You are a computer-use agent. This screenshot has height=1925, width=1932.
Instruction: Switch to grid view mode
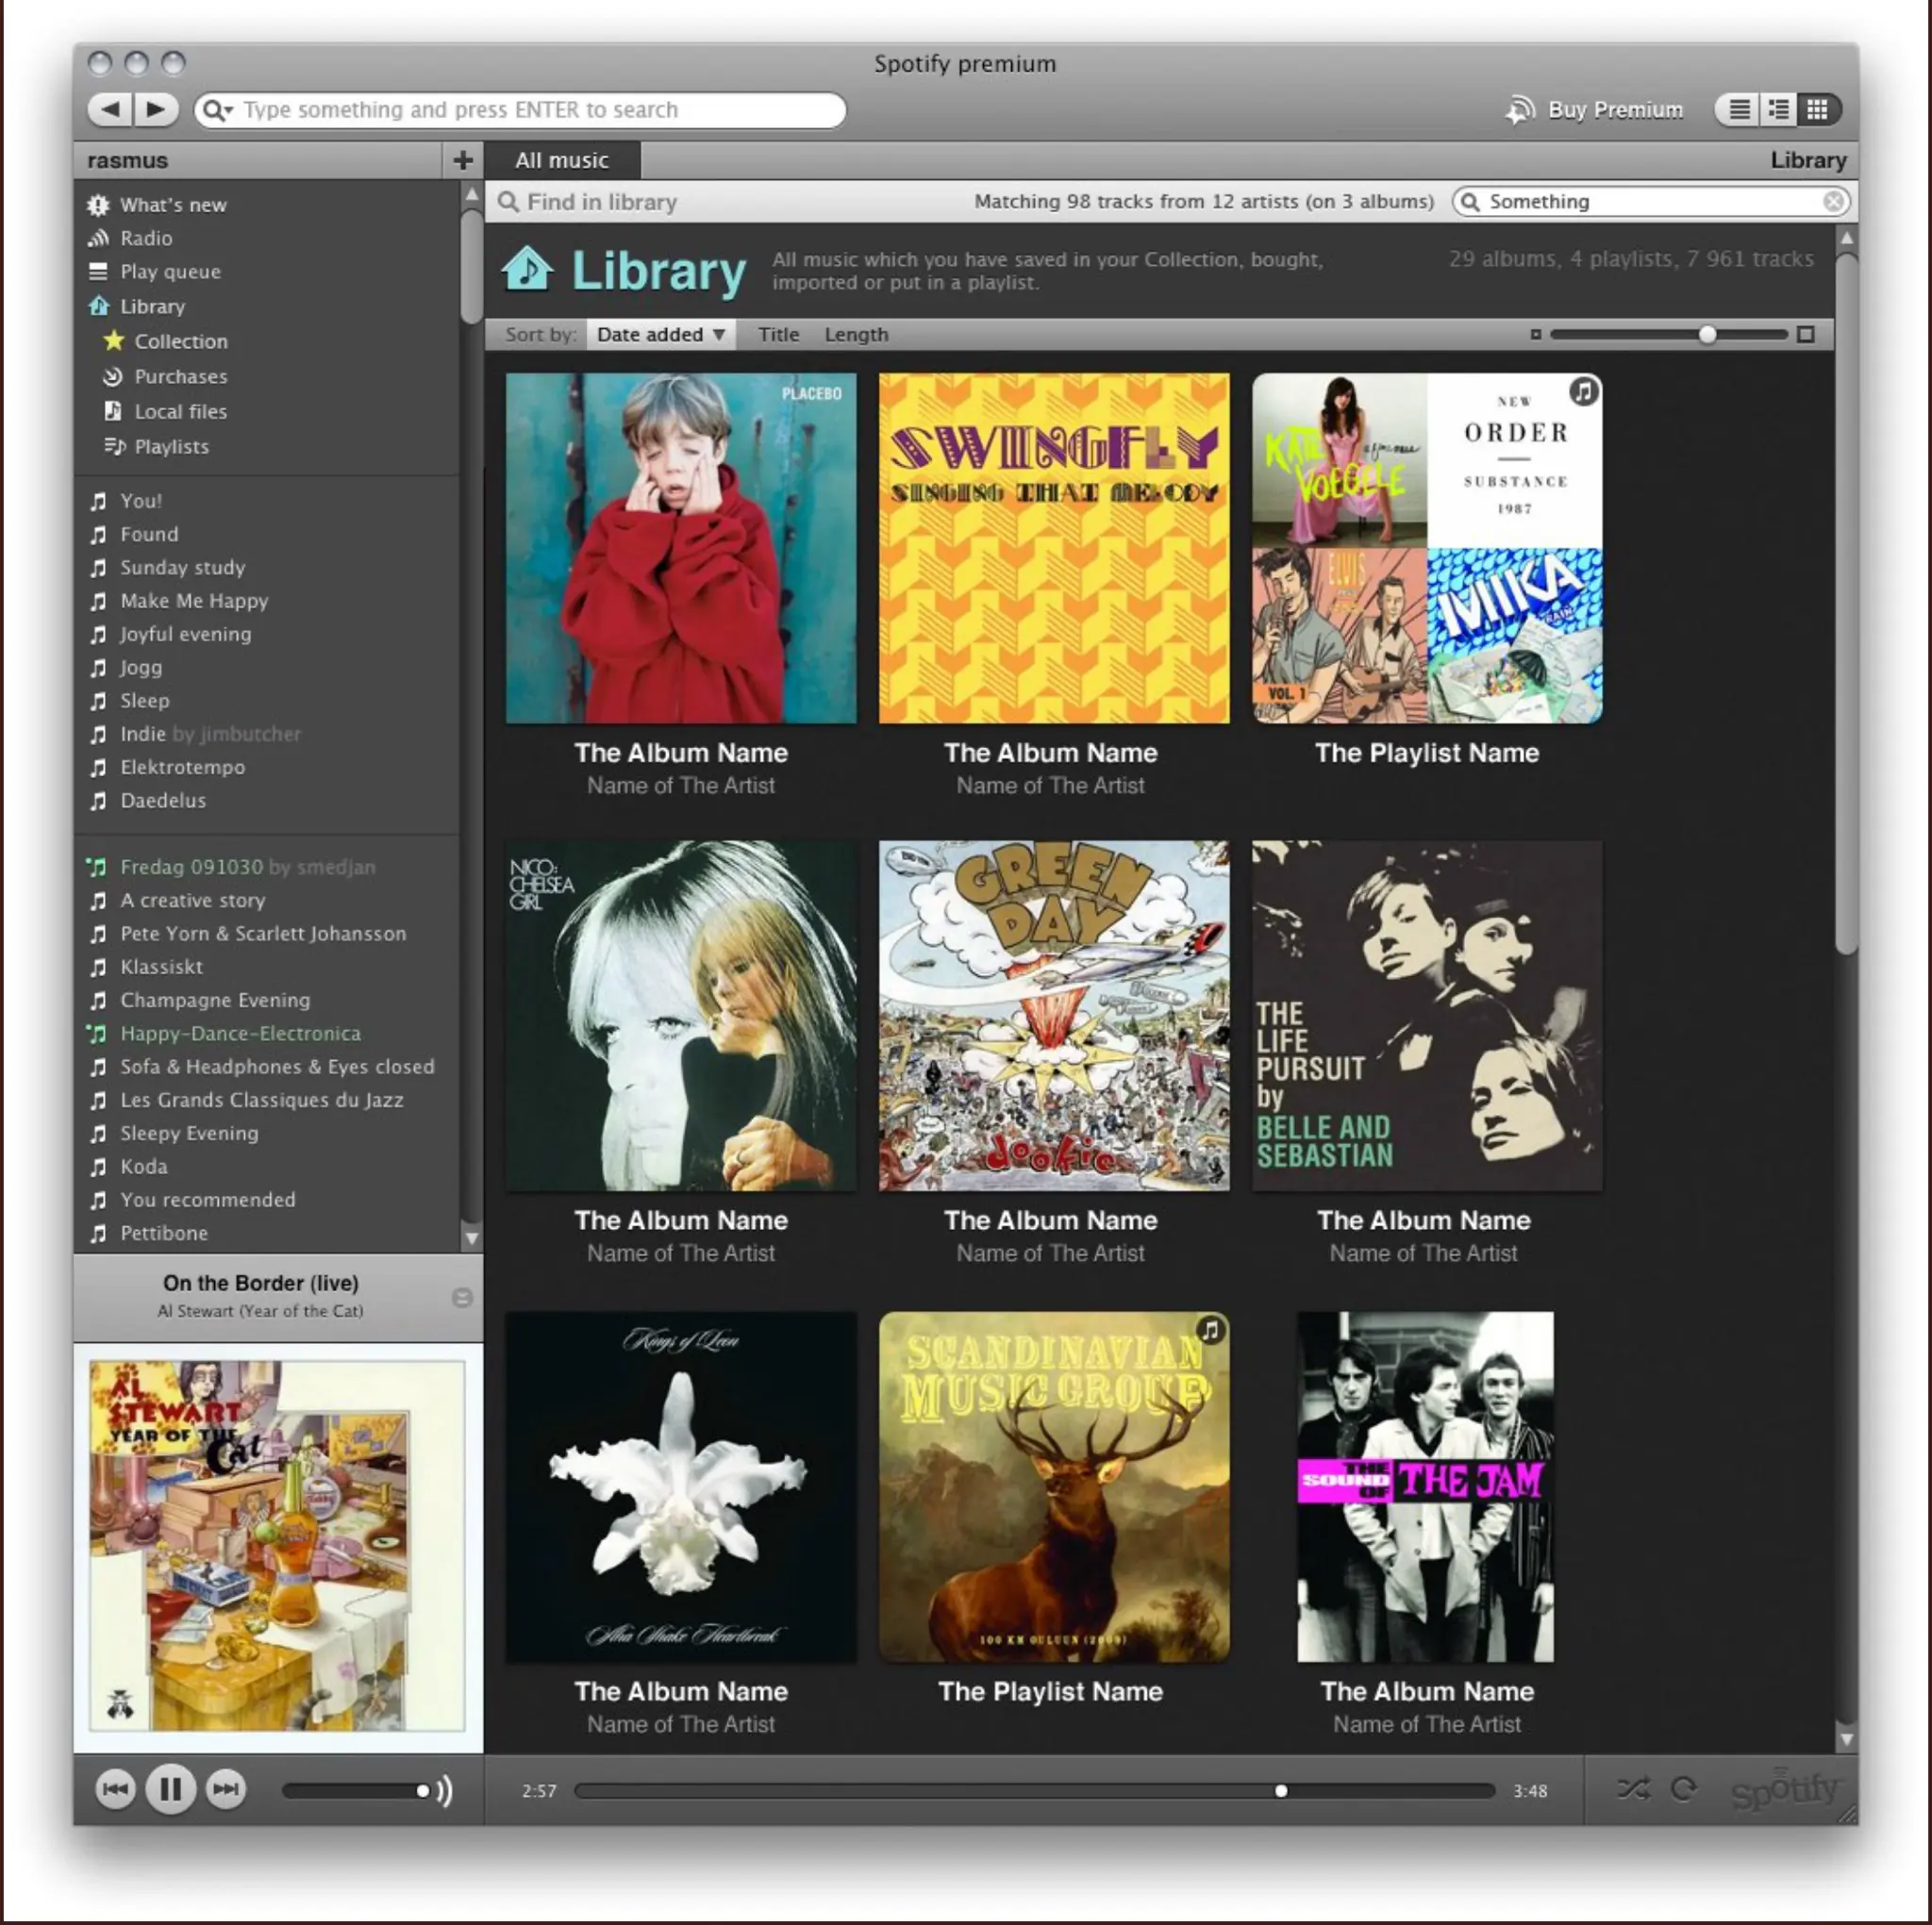pos(1818,109)
